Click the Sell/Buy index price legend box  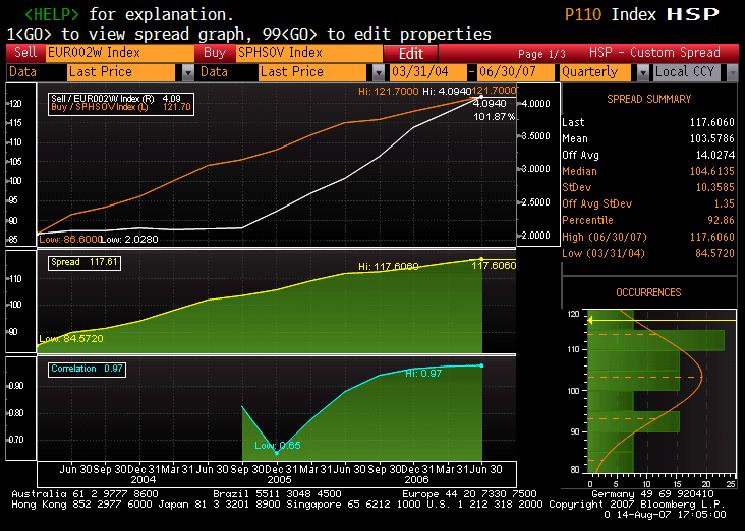121,103
